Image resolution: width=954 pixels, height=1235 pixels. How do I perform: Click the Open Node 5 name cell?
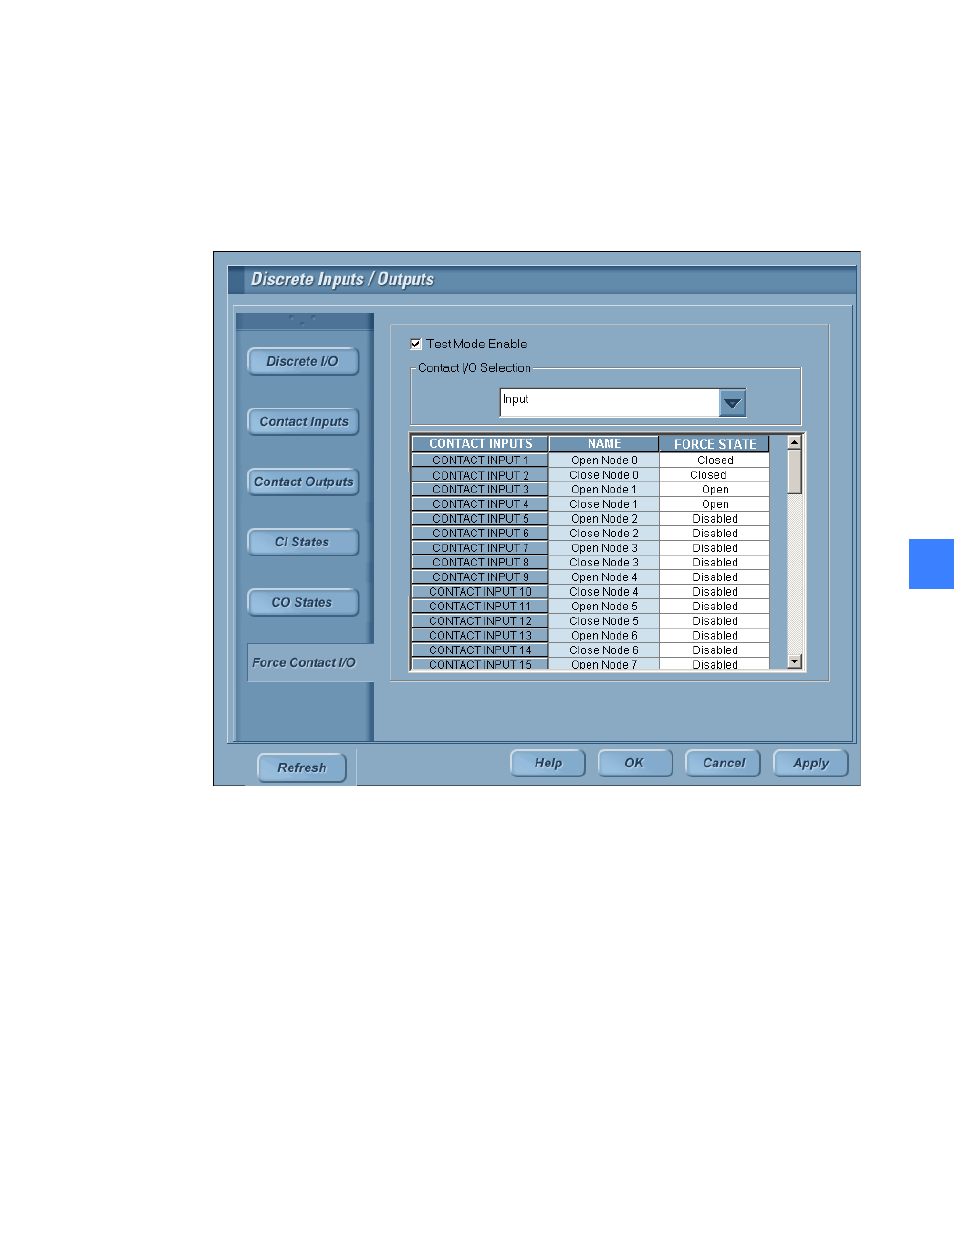[604, 607]
